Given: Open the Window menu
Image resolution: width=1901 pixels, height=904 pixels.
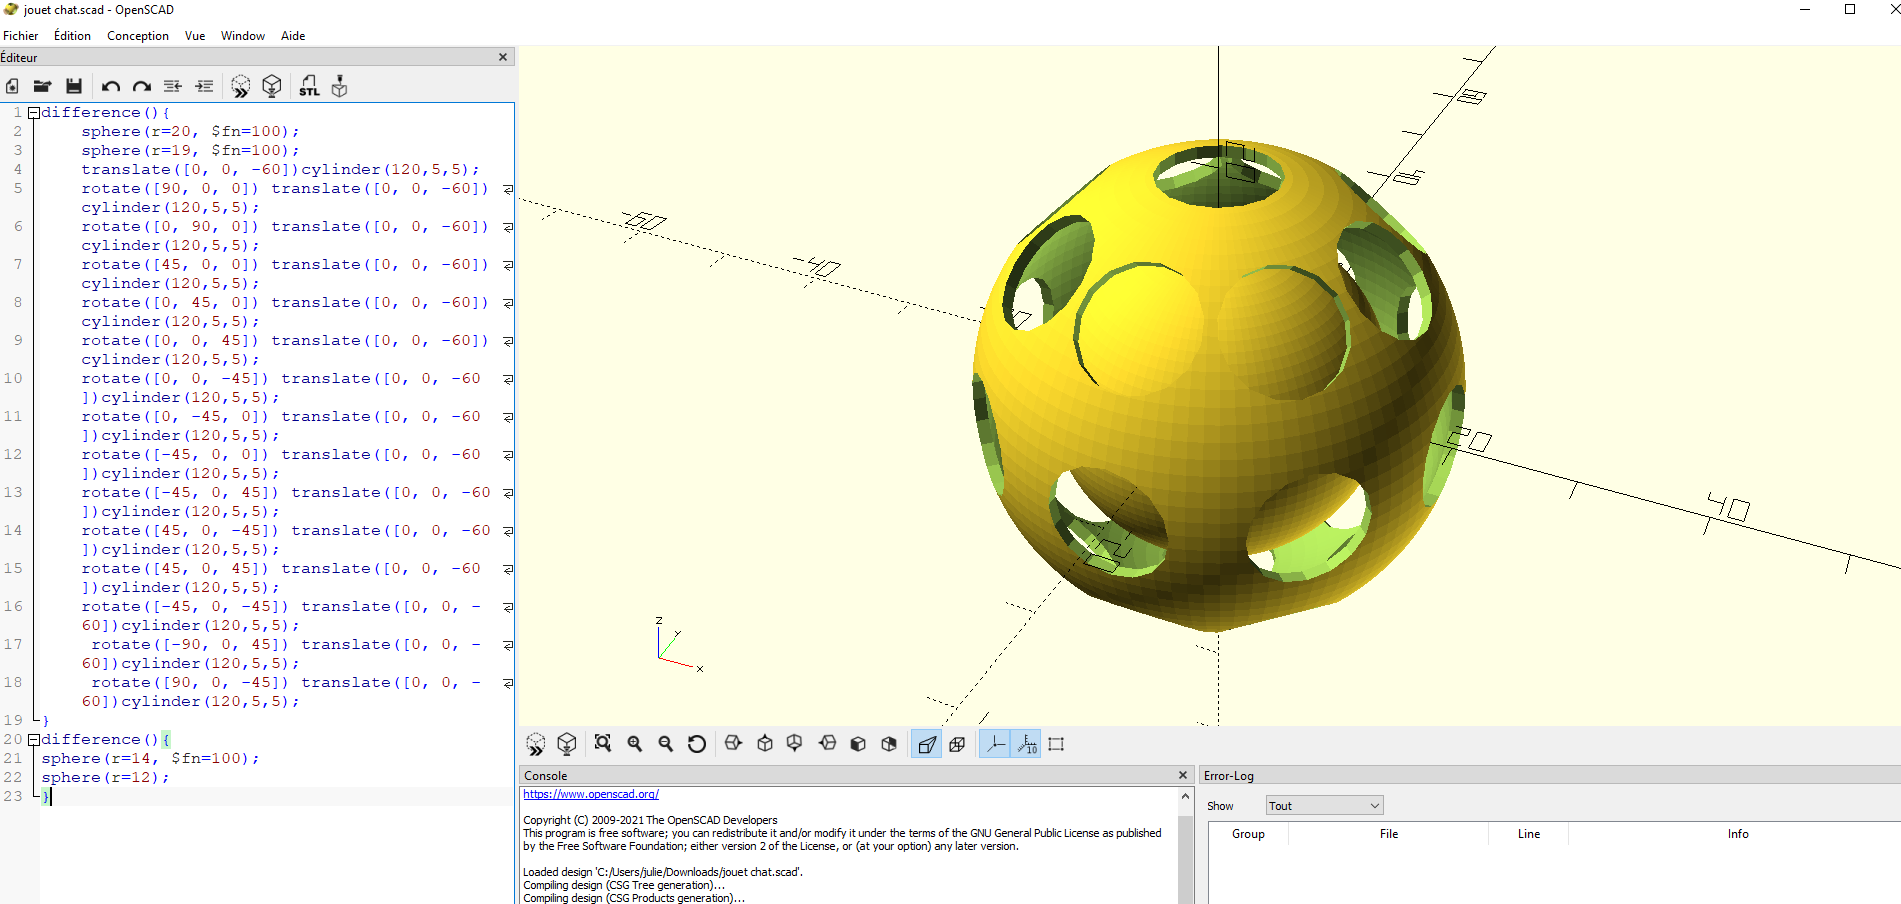Looking at the screenshot, I should 243,36.
